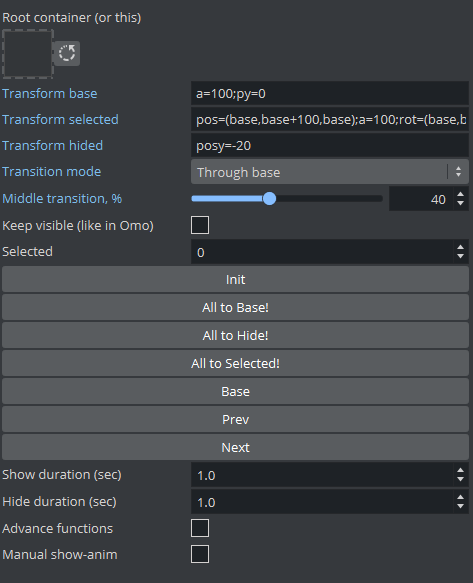473x583 pixels.
Task: Click the reset container circular arrow icon
Action: pyautogui.click(x=67, y=53)
